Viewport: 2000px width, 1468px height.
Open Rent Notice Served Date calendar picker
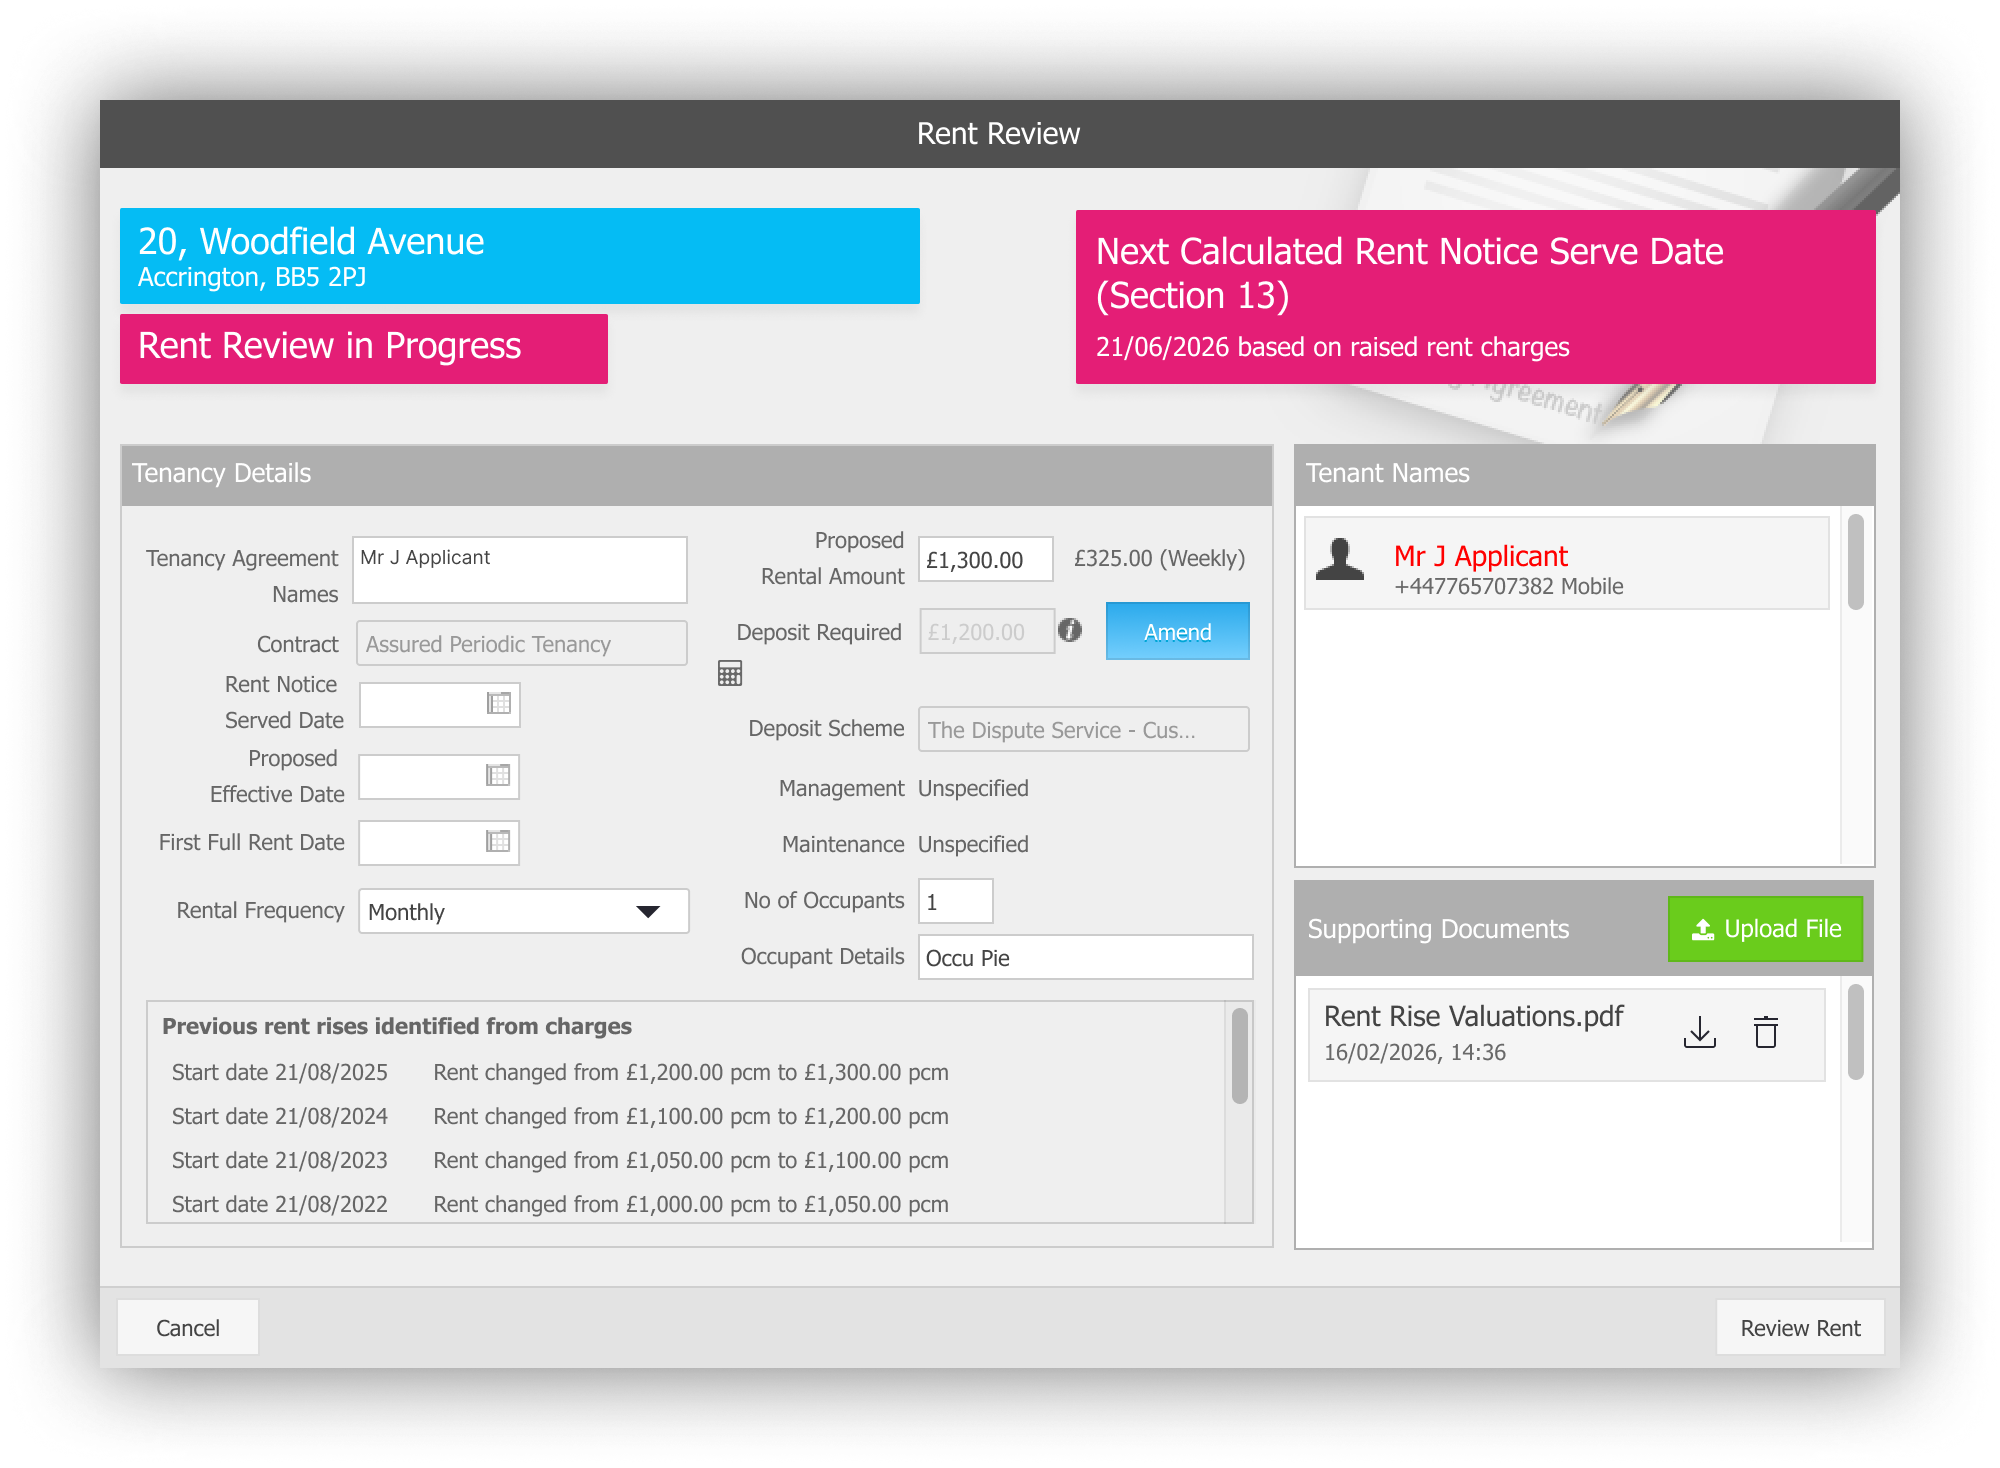coord(498,703)
